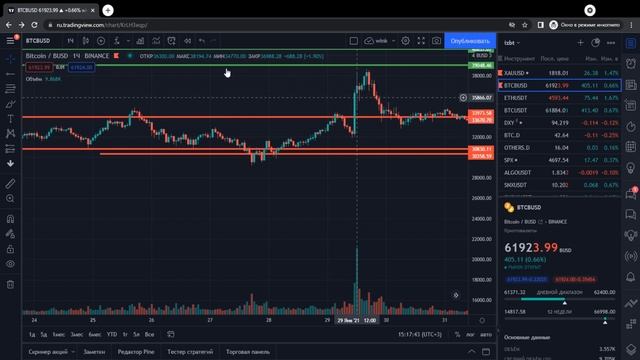Screen dimensions: 640x360
Task: Set range to Все
Action: [x=149, y=334]
